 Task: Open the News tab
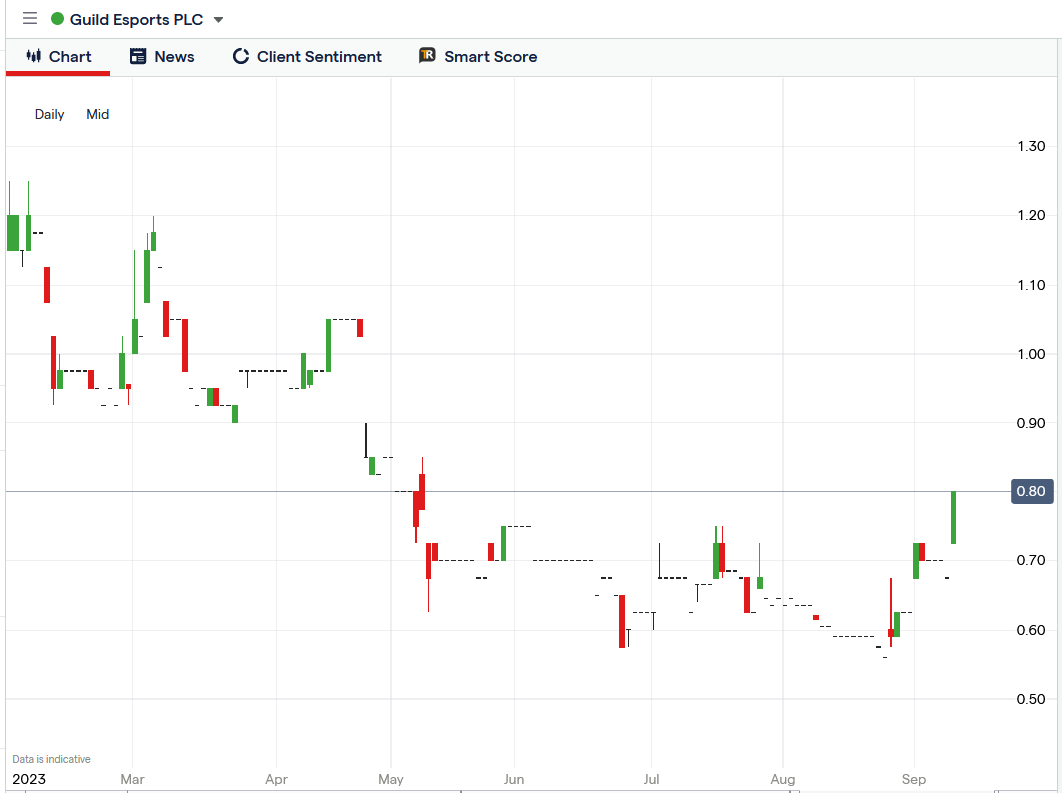point(162,57)
